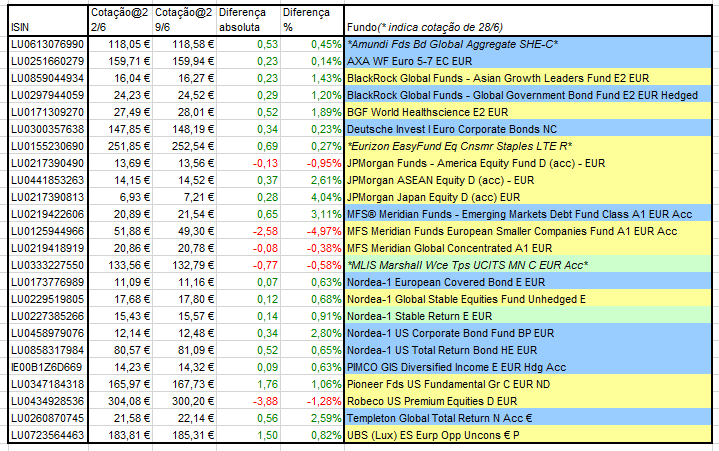
Task: Select ISIN cell LU0173776989
Action: point(48,282)
